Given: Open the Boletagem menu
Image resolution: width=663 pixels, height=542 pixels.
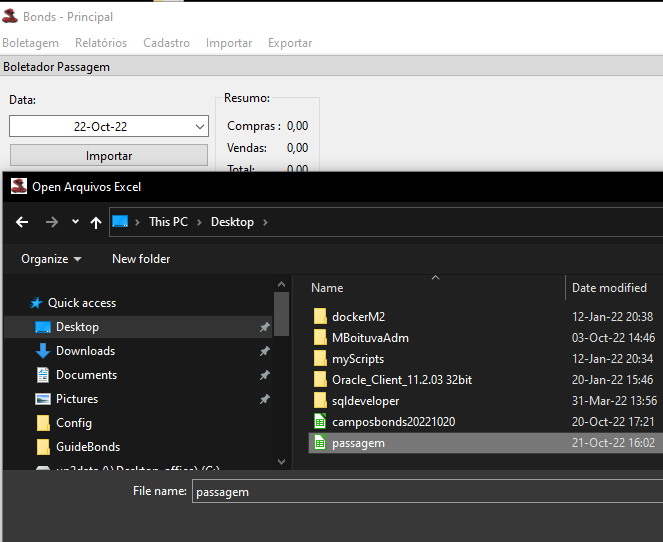Looking at the screenshot, I should tap(31, 43).
